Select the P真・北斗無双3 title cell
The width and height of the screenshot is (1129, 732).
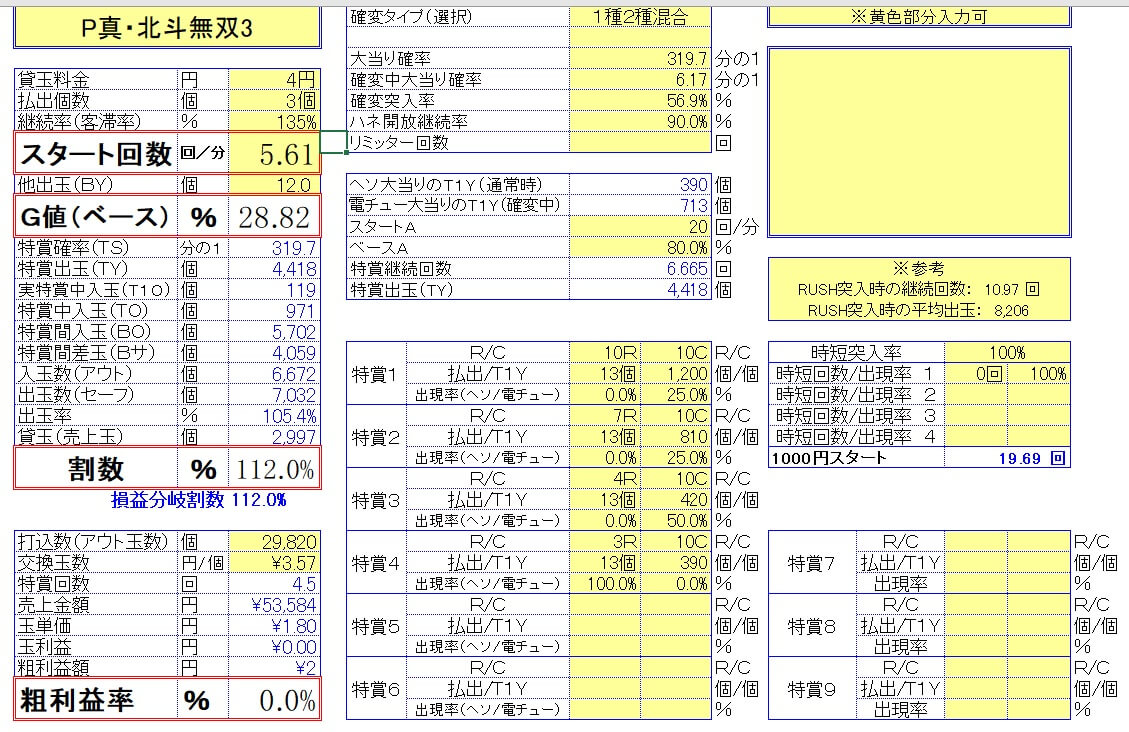coord(167,28)
